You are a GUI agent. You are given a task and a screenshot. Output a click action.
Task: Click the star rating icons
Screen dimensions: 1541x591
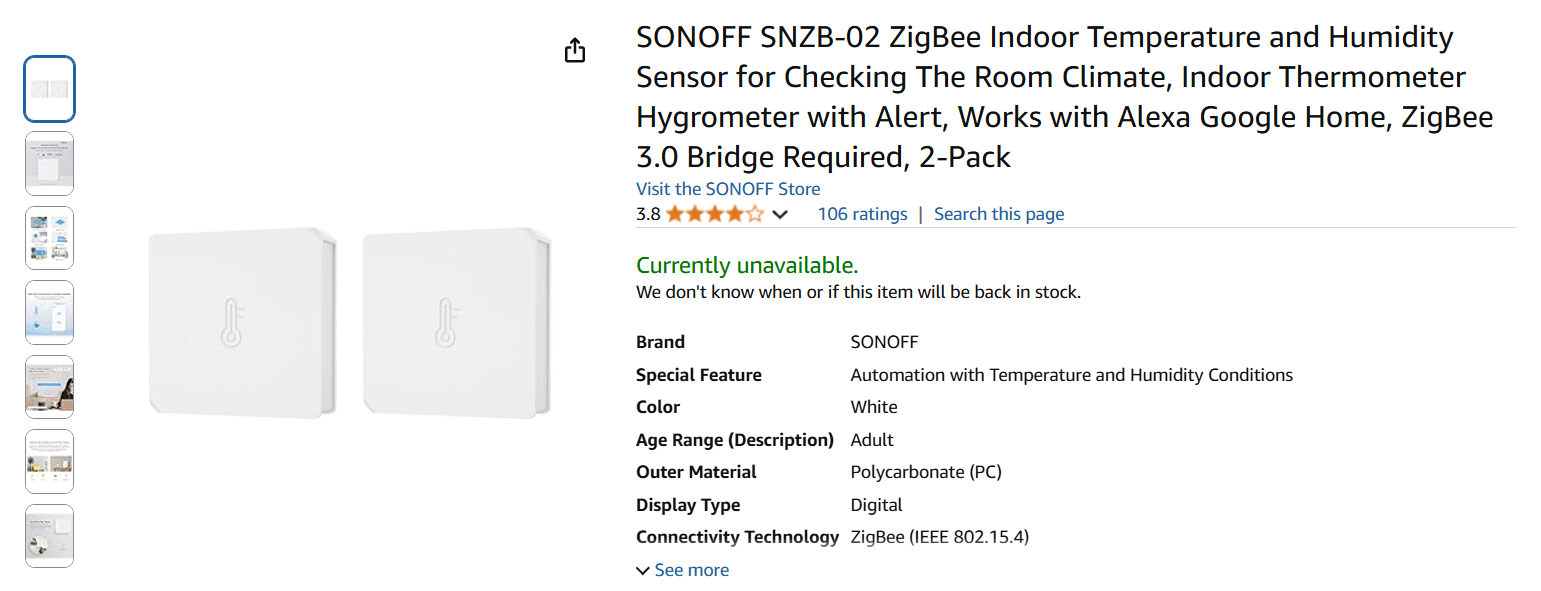714,214
